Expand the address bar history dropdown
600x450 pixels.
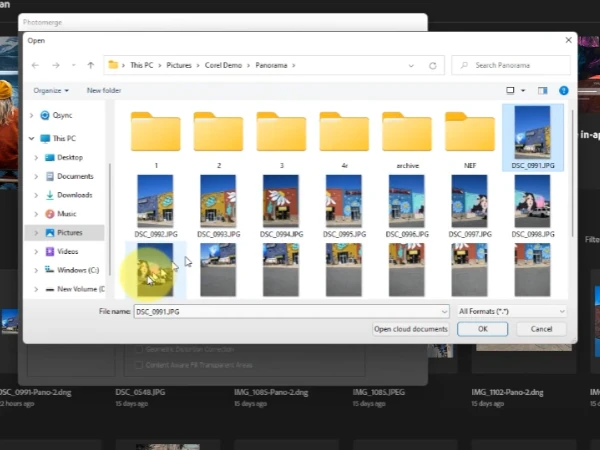411,66
